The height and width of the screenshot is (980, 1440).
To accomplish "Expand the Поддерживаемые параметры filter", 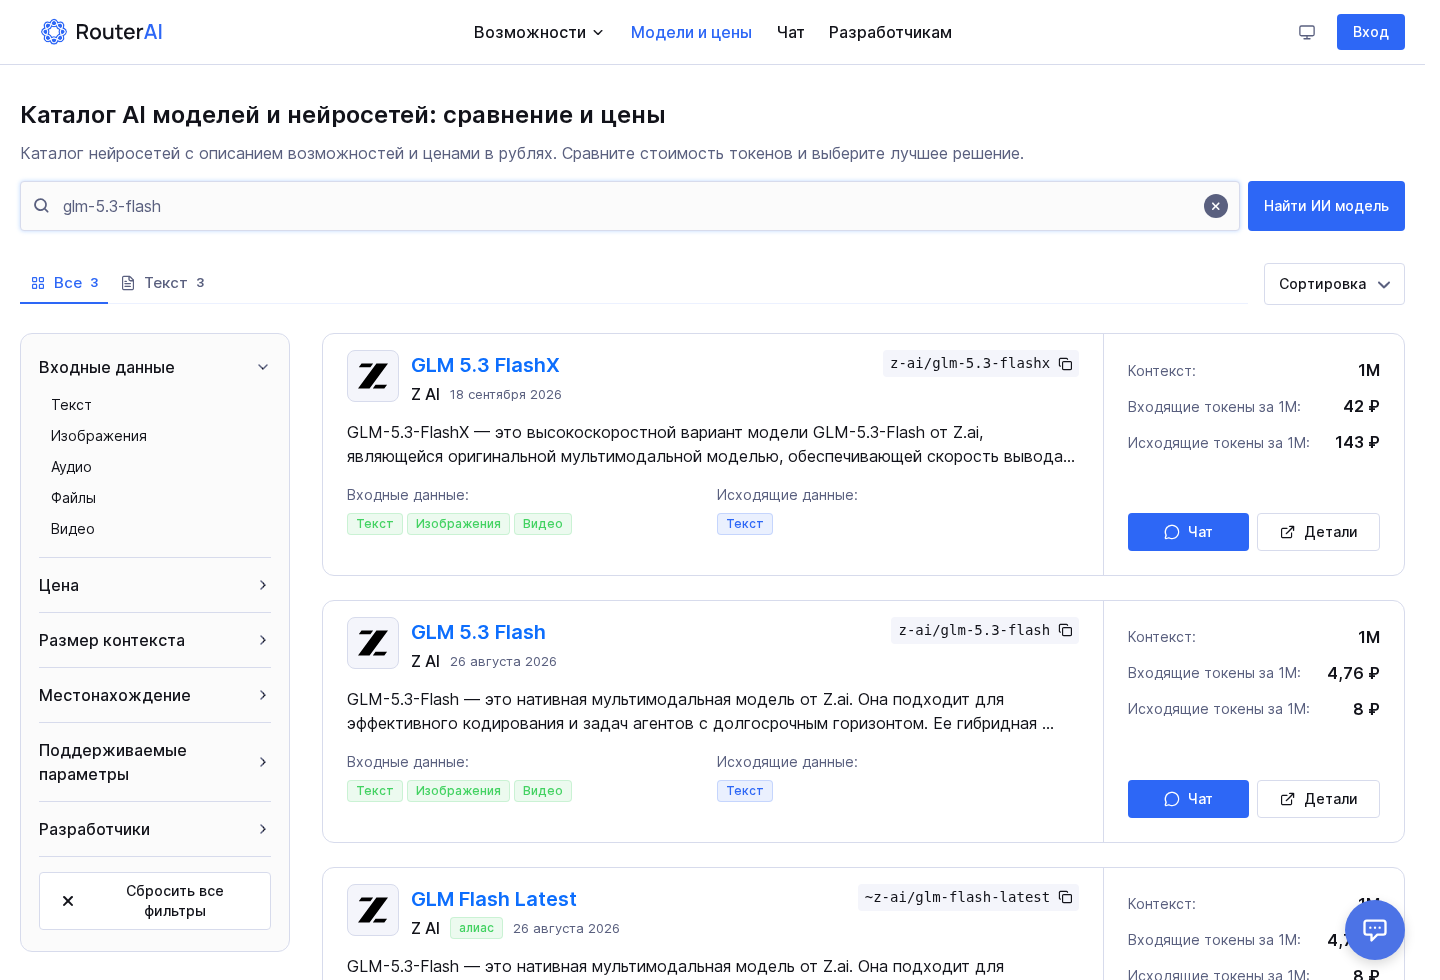I will (x=155, y=762).
